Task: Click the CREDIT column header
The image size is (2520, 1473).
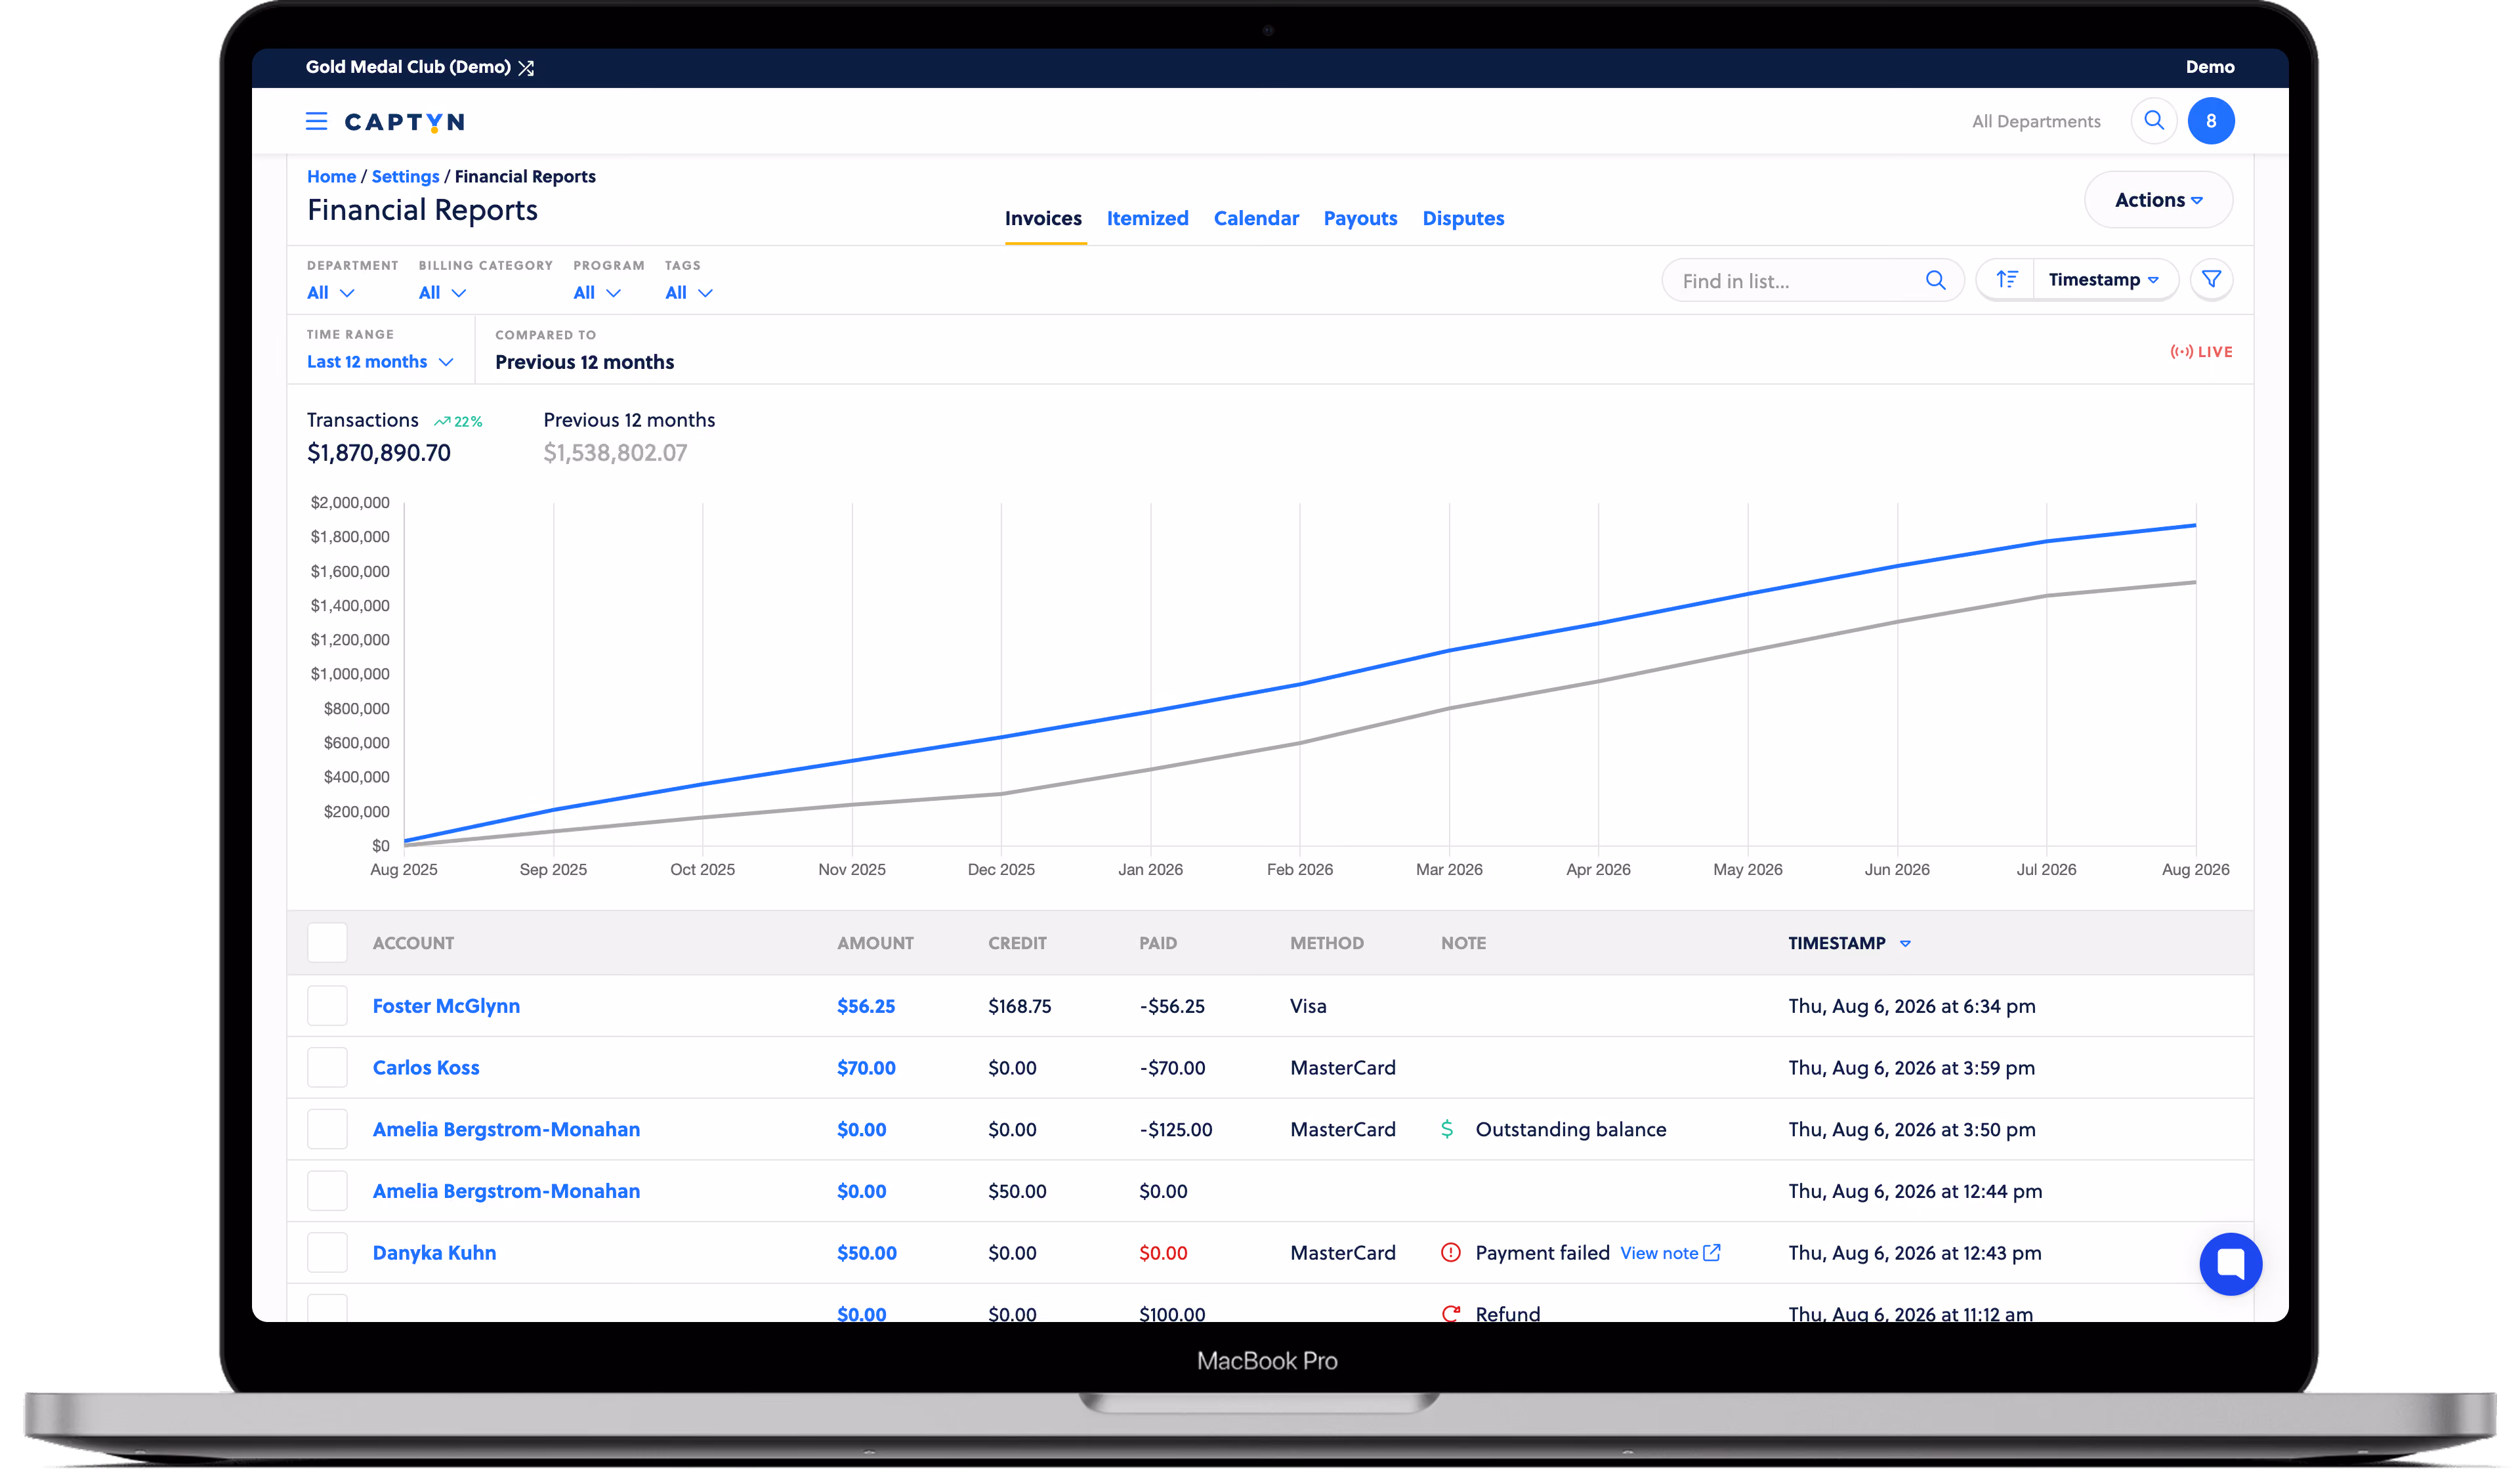Action: (1017, 943)
